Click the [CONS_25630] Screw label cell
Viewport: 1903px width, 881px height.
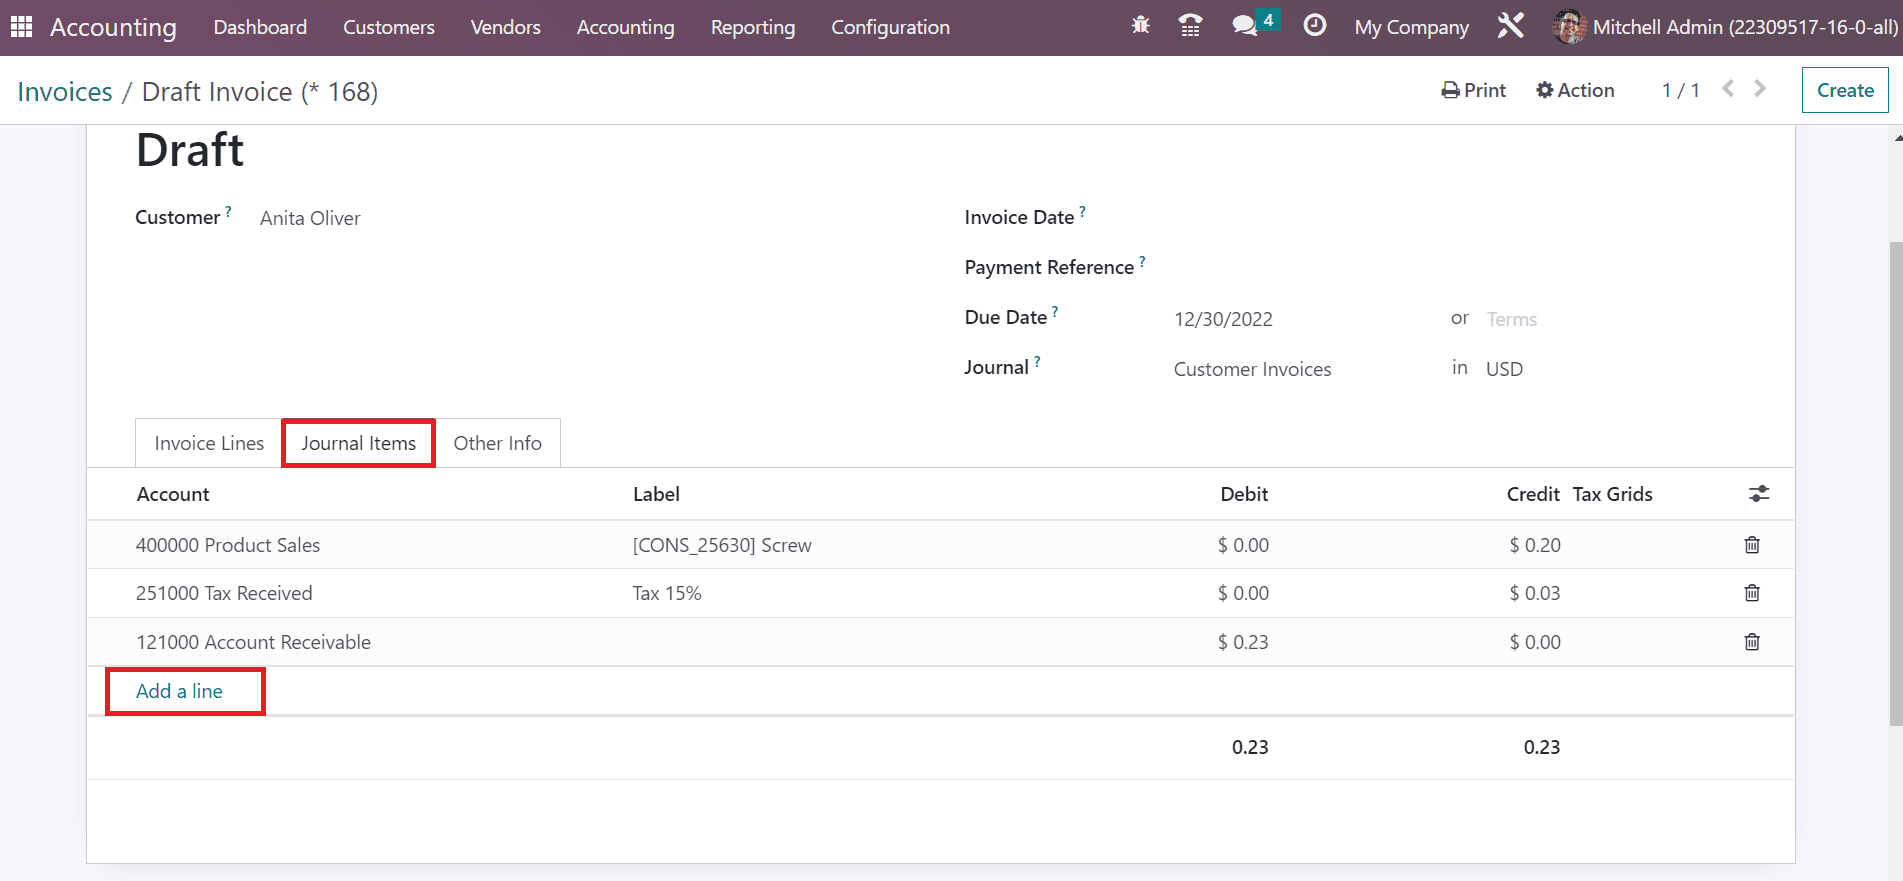[722, 545]
